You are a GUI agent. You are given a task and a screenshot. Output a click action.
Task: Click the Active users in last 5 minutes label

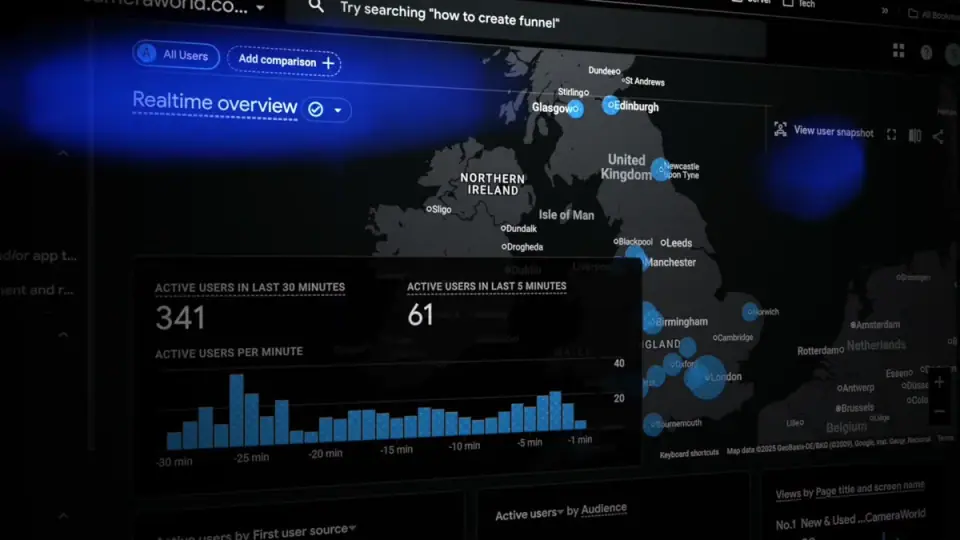tap(487, 286)
